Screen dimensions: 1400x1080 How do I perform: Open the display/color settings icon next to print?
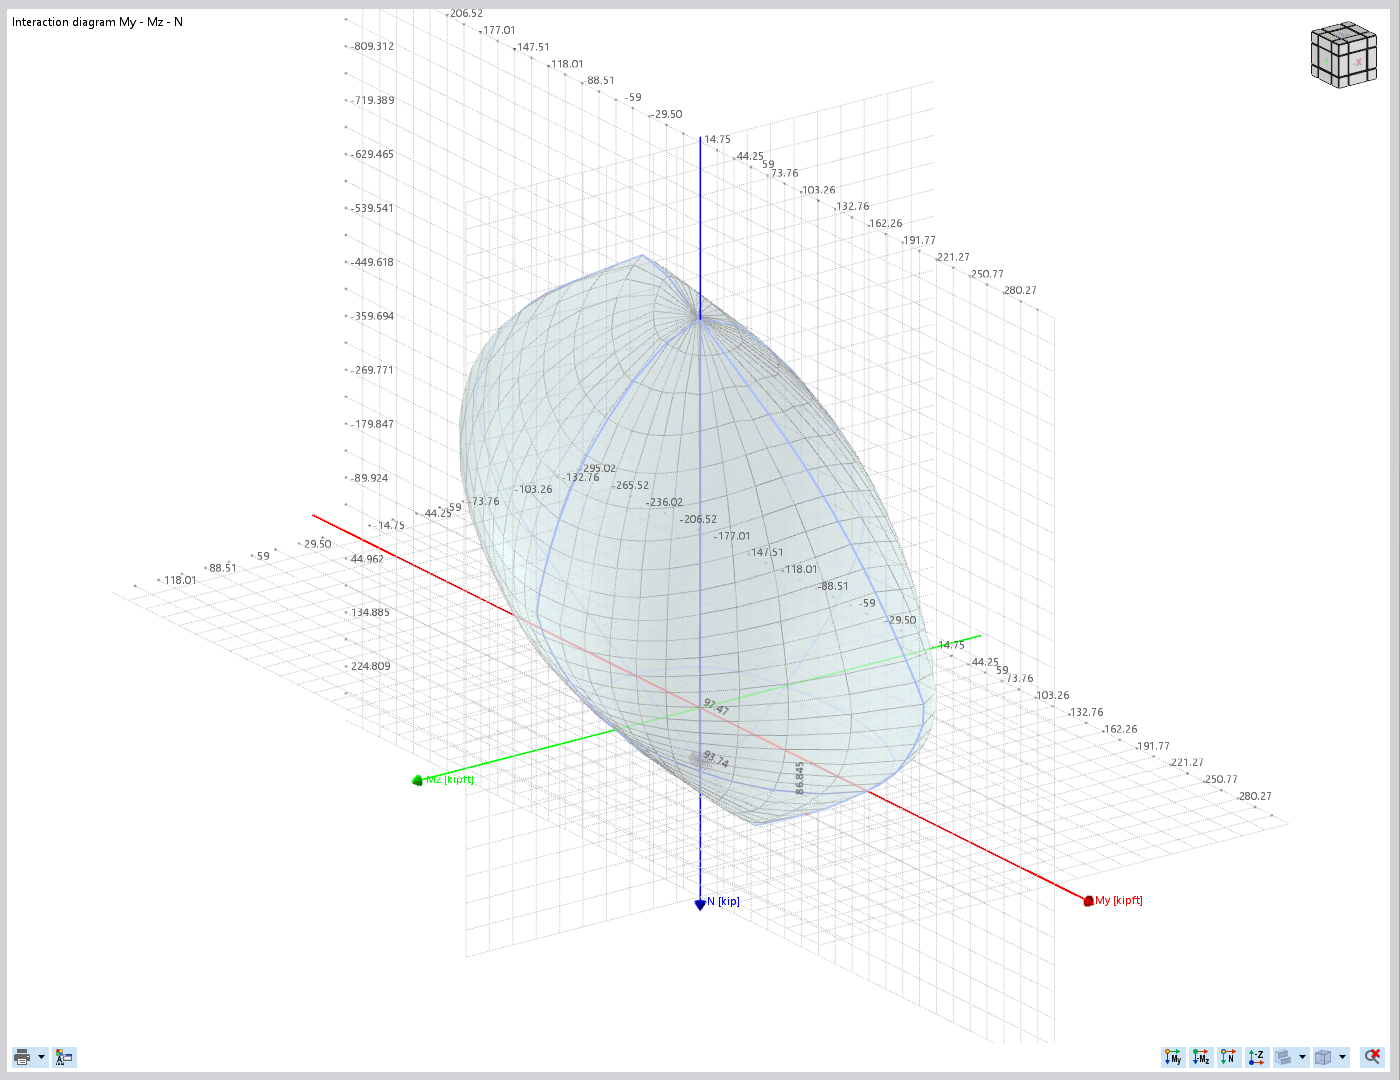(x=64, y=1057)
